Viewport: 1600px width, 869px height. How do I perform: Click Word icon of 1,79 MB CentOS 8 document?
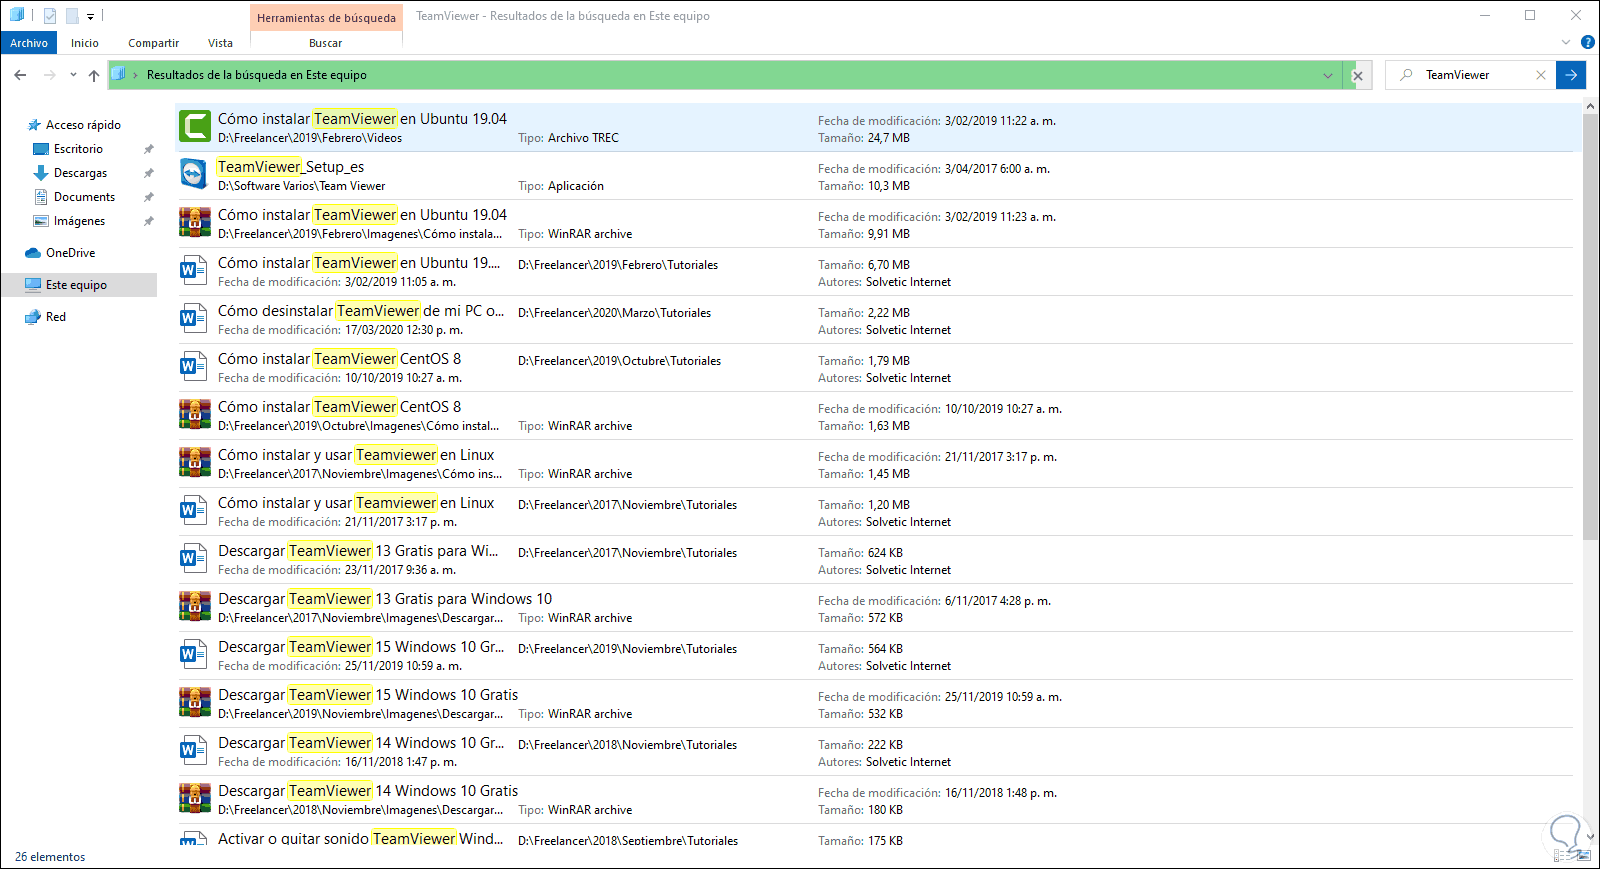click(193, 366)
